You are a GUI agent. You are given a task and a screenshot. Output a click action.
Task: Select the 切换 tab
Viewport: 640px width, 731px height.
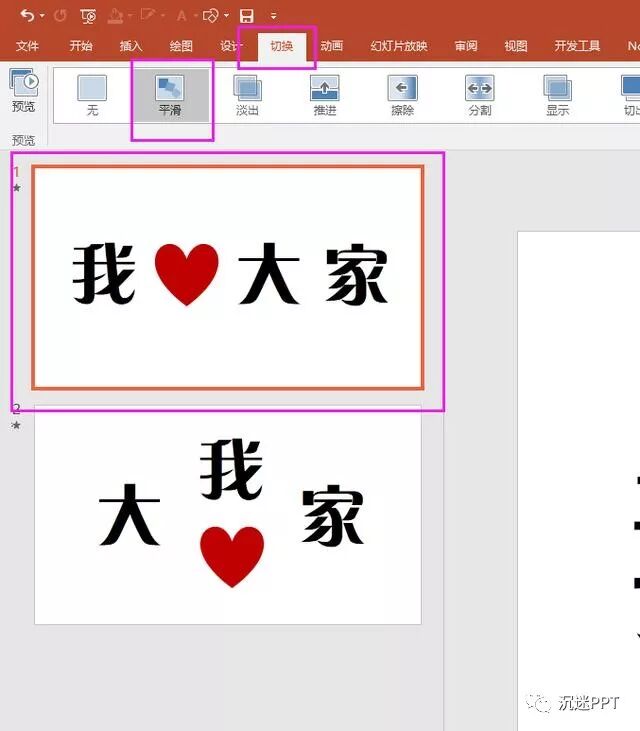[x=282, y=46]
